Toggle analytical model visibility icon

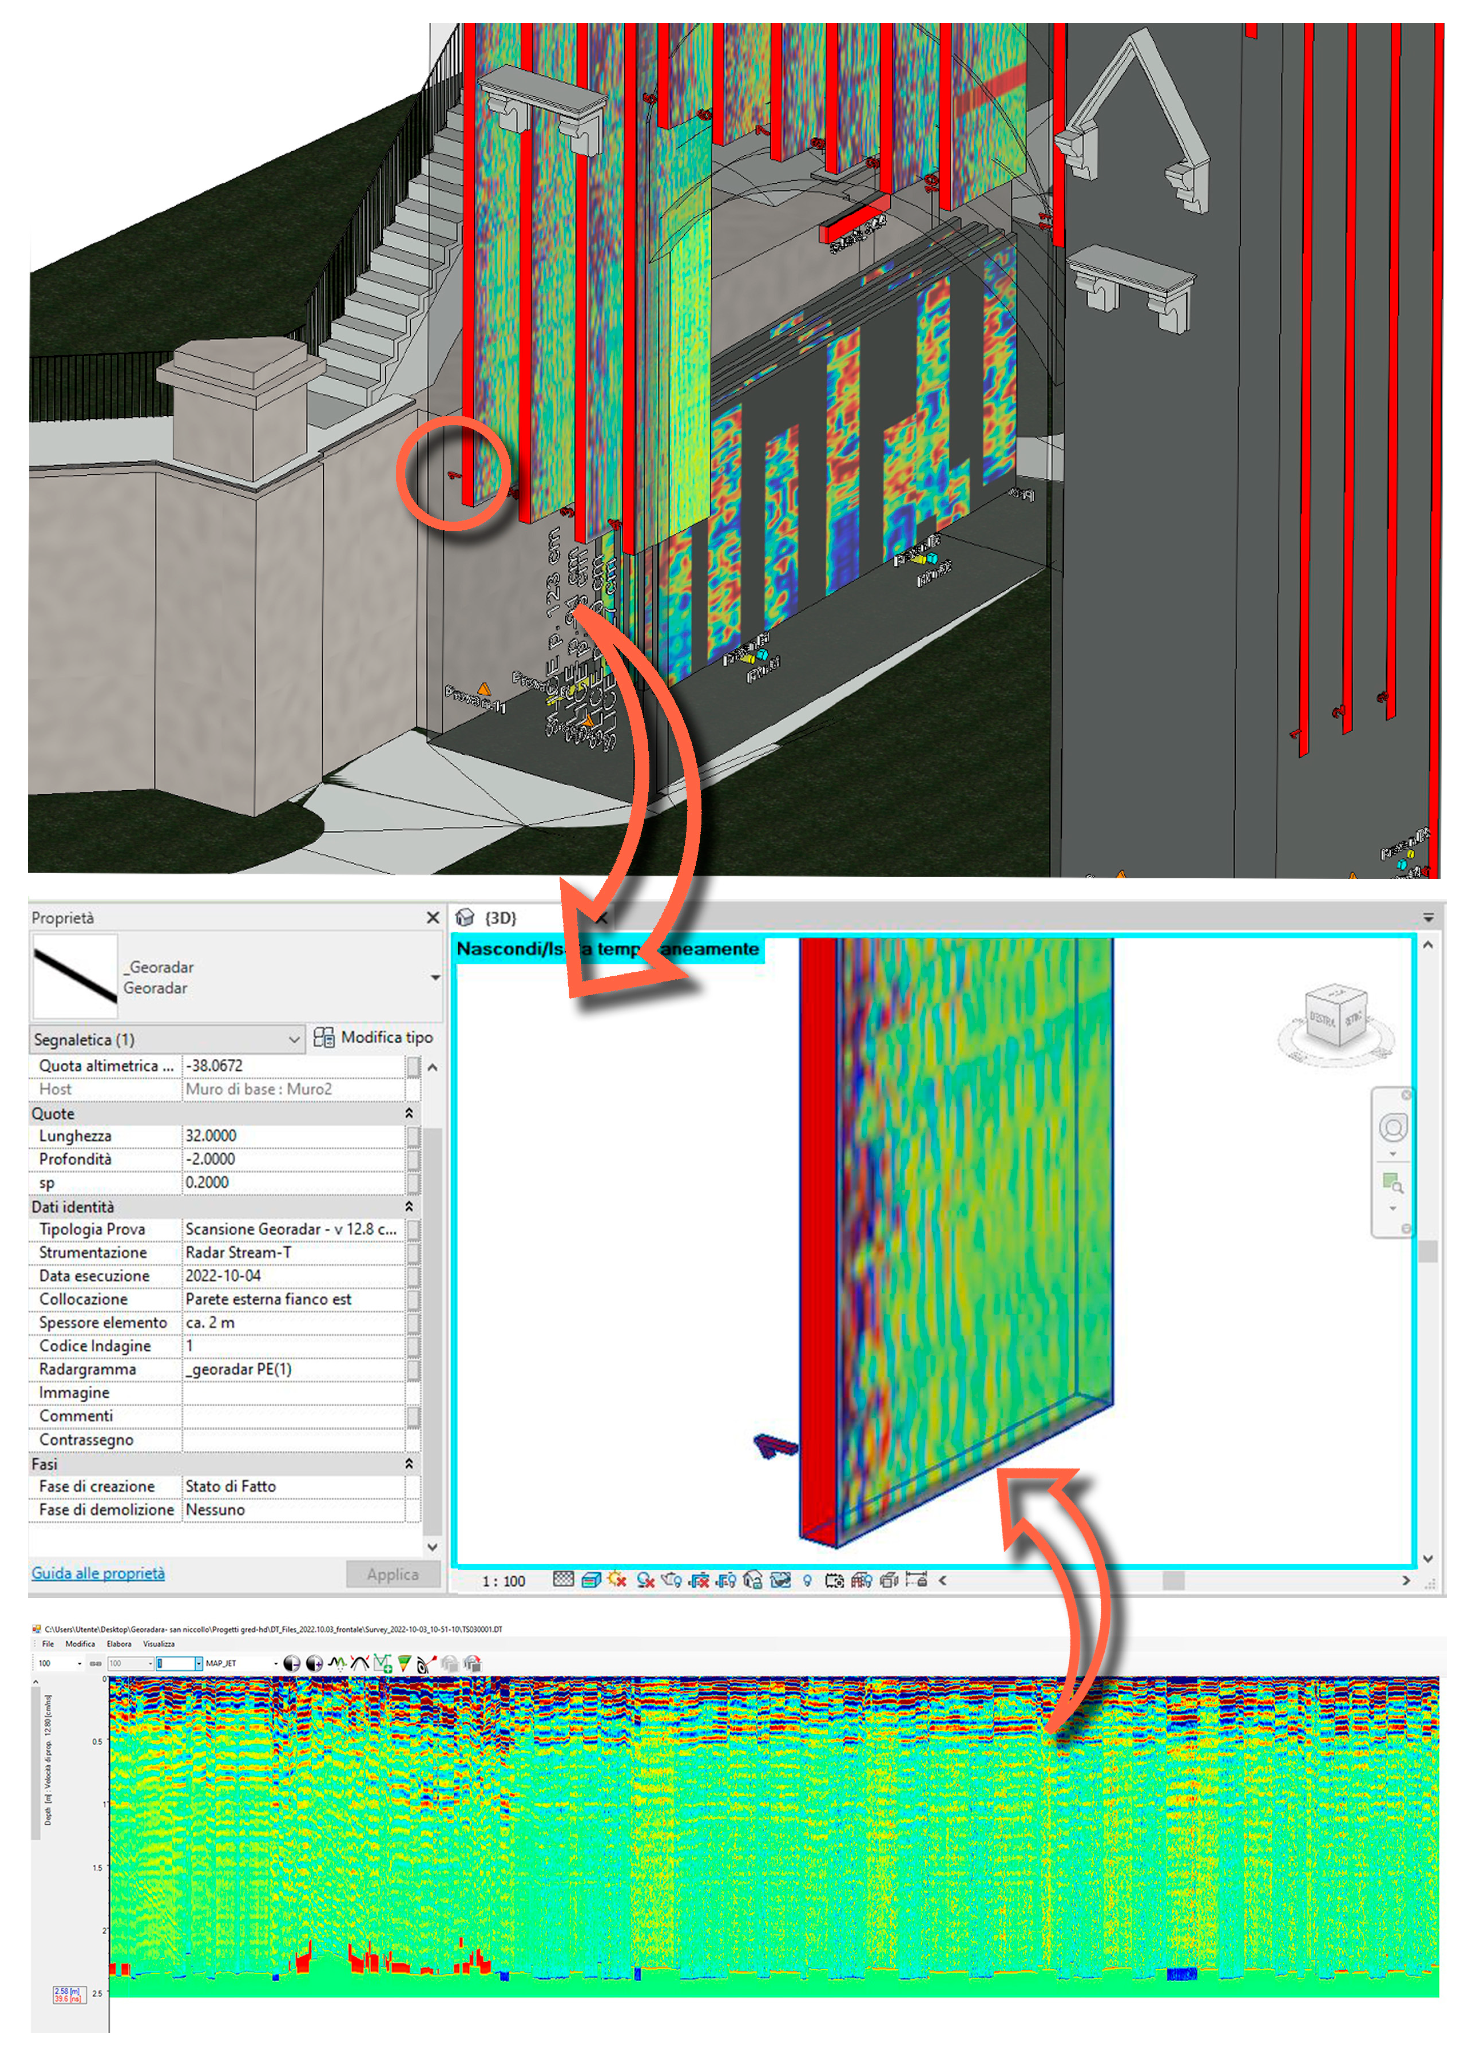click(861, 1580)
